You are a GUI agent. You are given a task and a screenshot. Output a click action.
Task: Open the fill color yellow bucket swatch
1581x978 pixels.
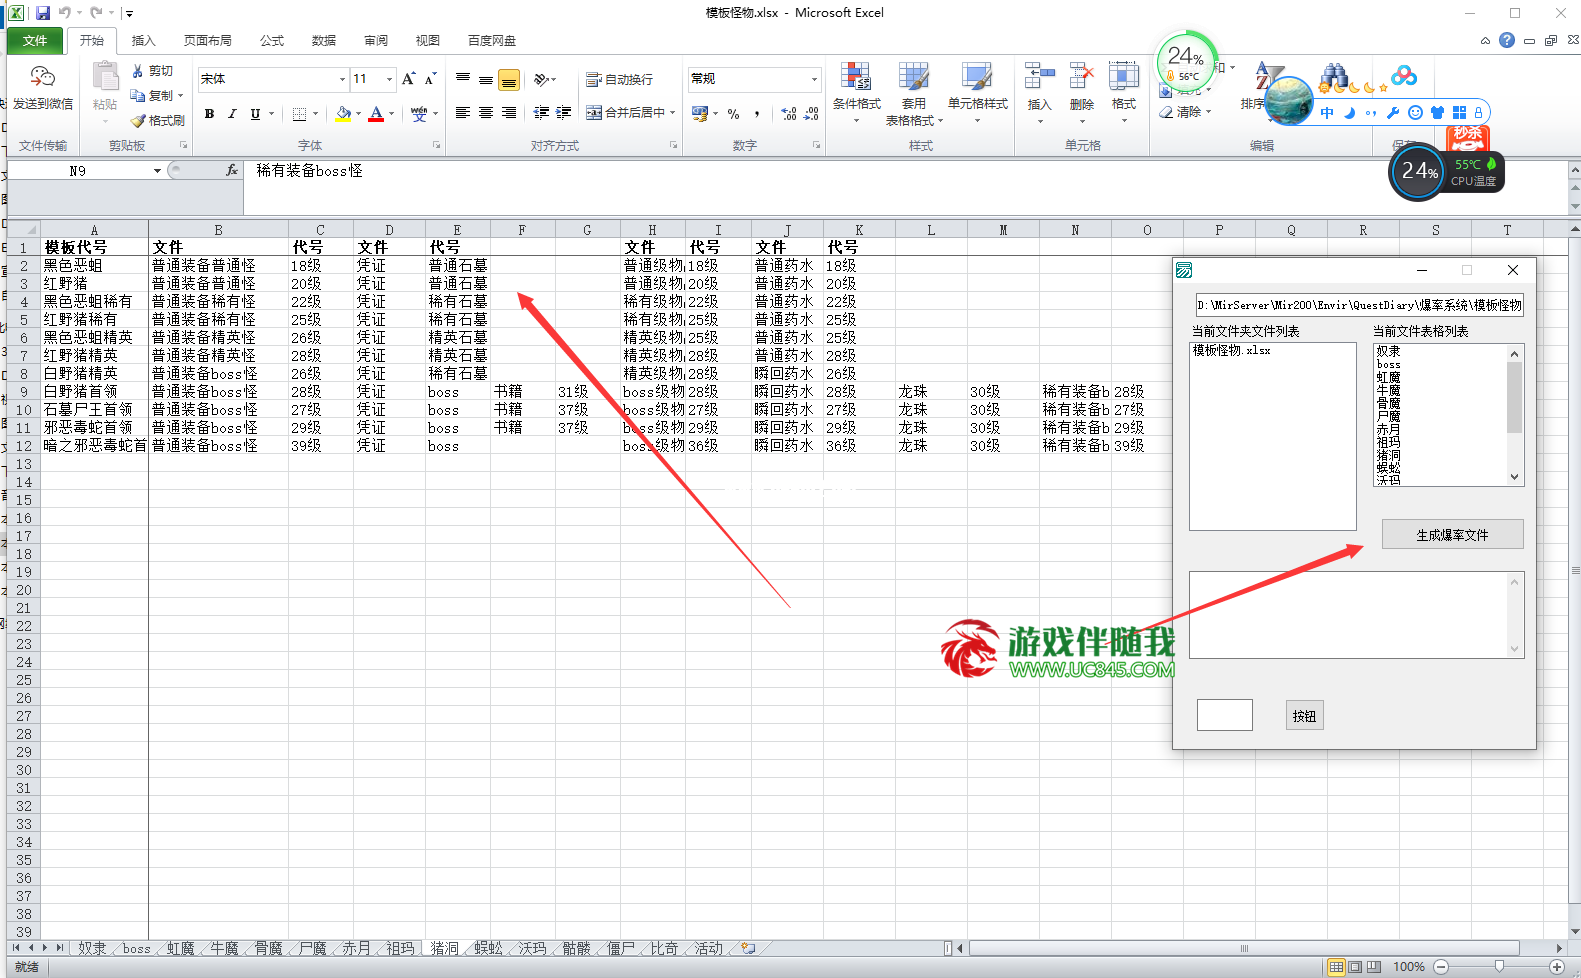(344, 114)
